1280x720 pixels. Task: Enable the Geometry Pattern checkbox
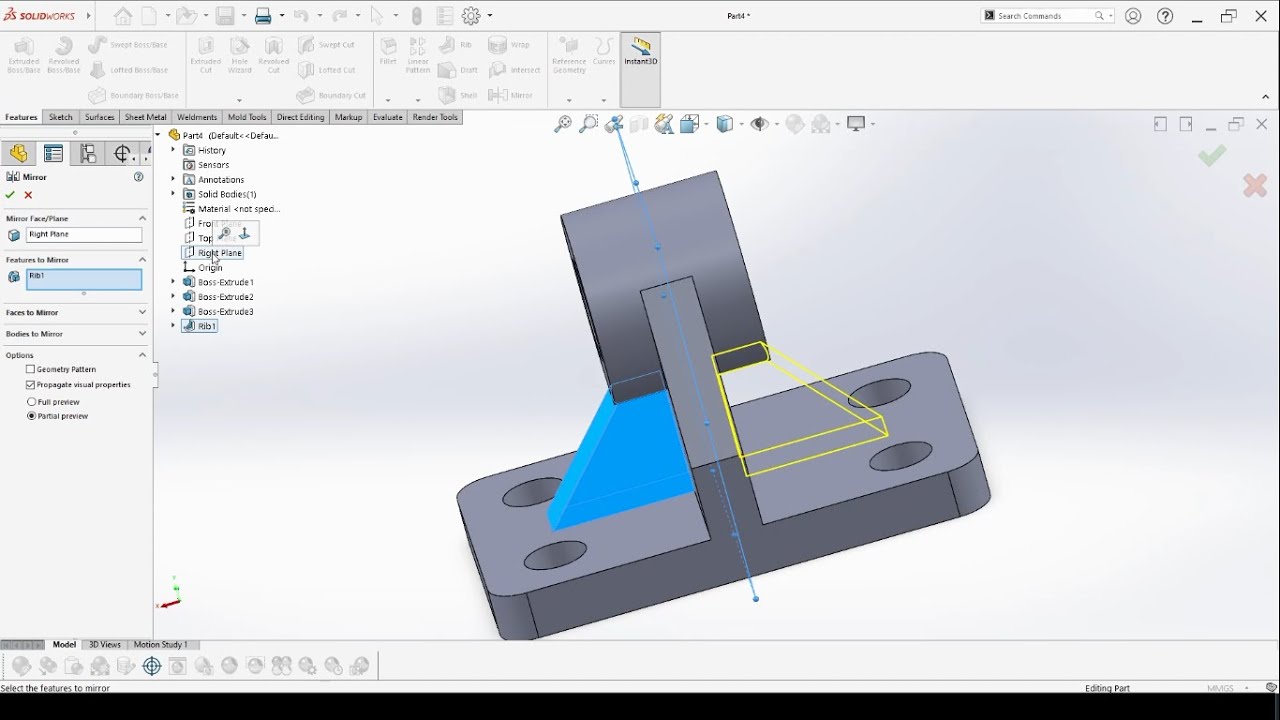click(30, 369)
